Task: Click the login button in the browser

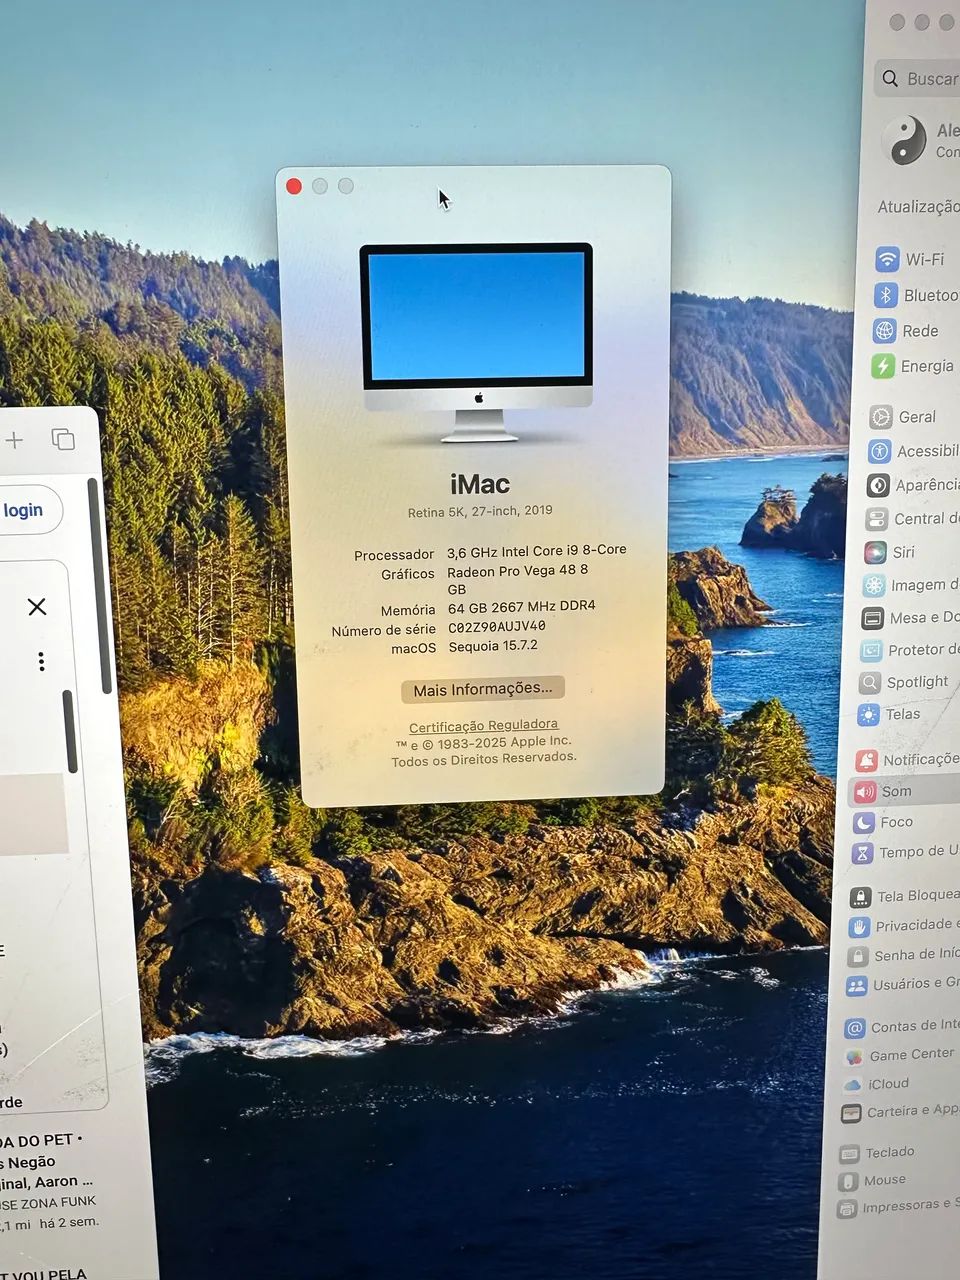Action: [26, 510]
